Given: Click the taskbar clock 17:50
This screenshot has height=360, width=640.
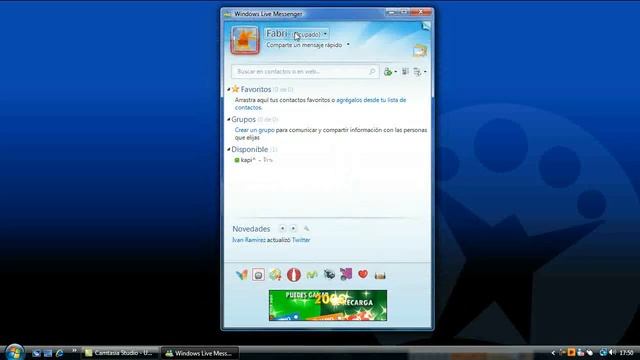Looking at the screenshot, I should click(626, 353).
